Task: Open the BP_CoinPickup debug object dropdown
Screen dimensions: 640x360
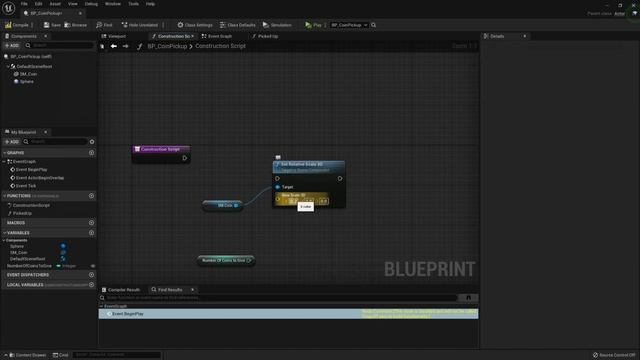Action: [x=349, y=25]
